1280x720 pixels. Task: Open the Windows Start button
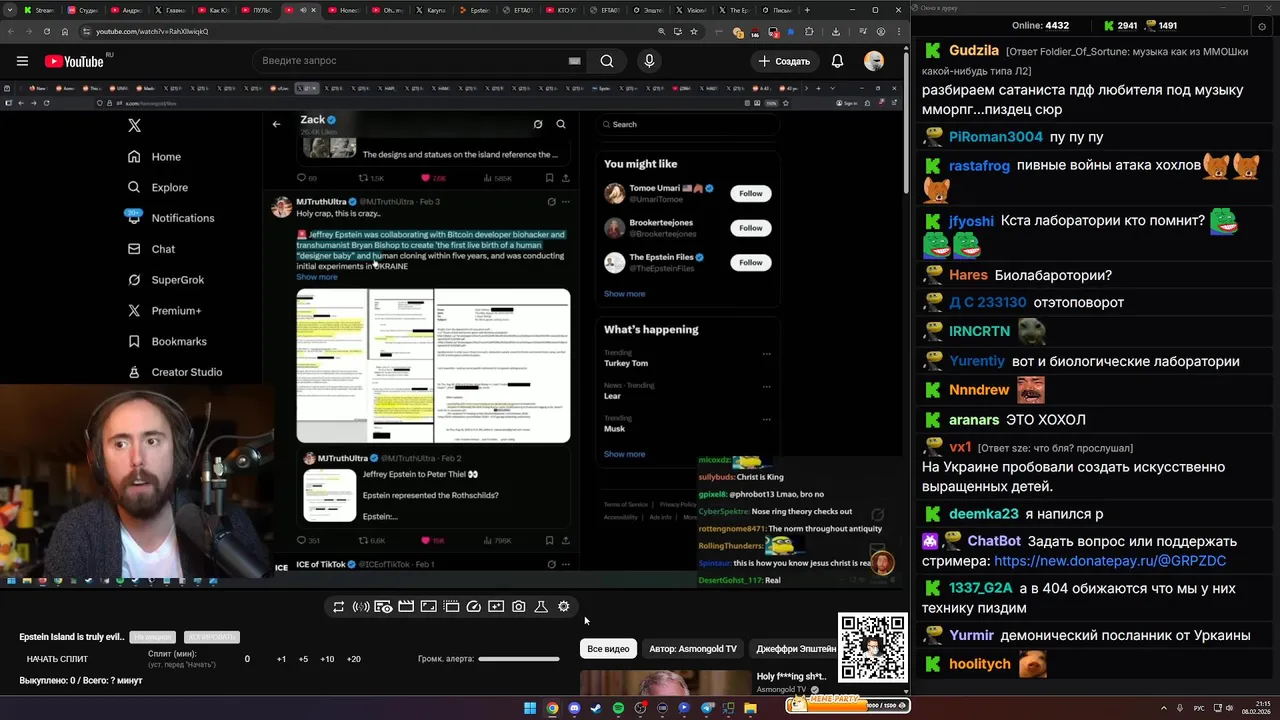[530, 708]
